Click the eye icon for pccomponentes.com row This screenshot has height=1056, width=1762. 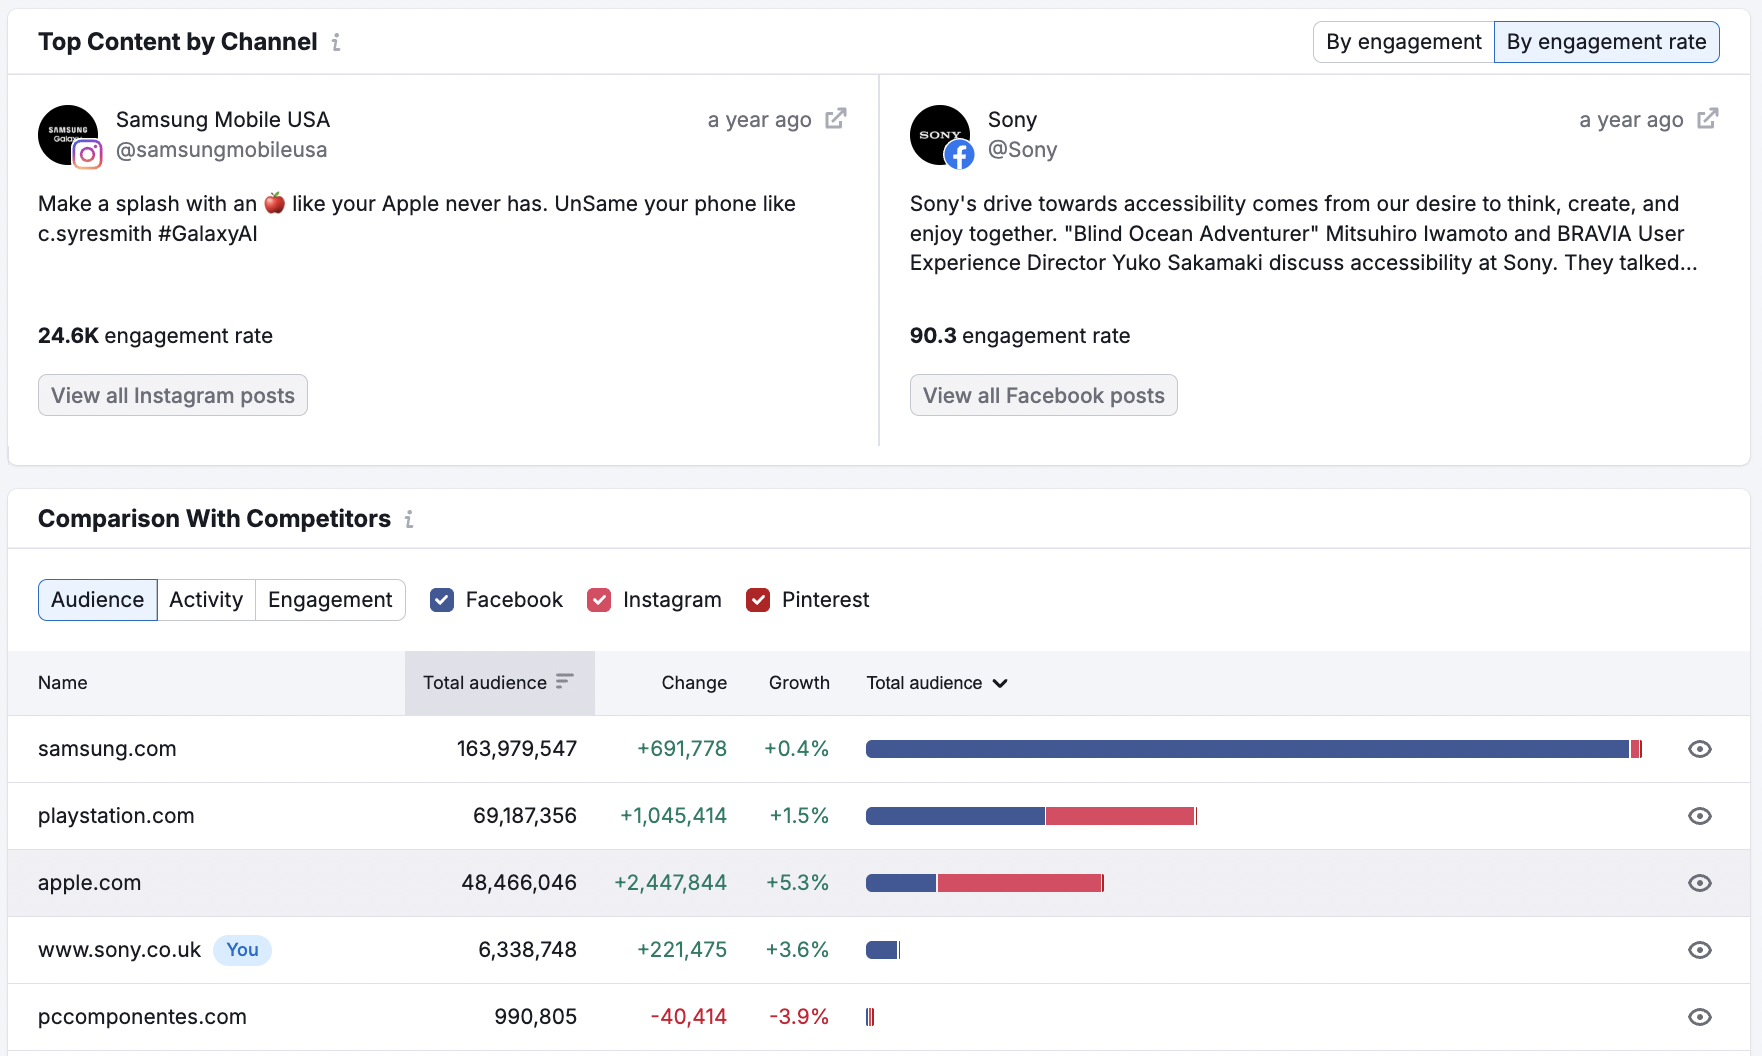tap(1700, 1016)
